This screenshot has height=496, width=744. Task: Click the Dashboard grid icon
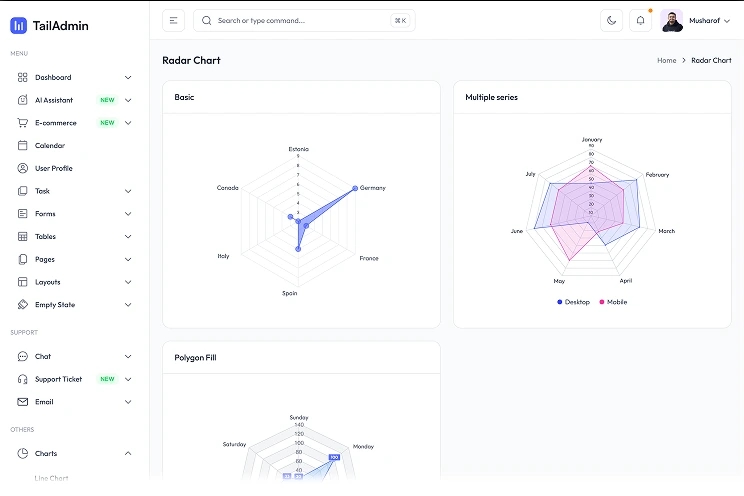point(22,77)
